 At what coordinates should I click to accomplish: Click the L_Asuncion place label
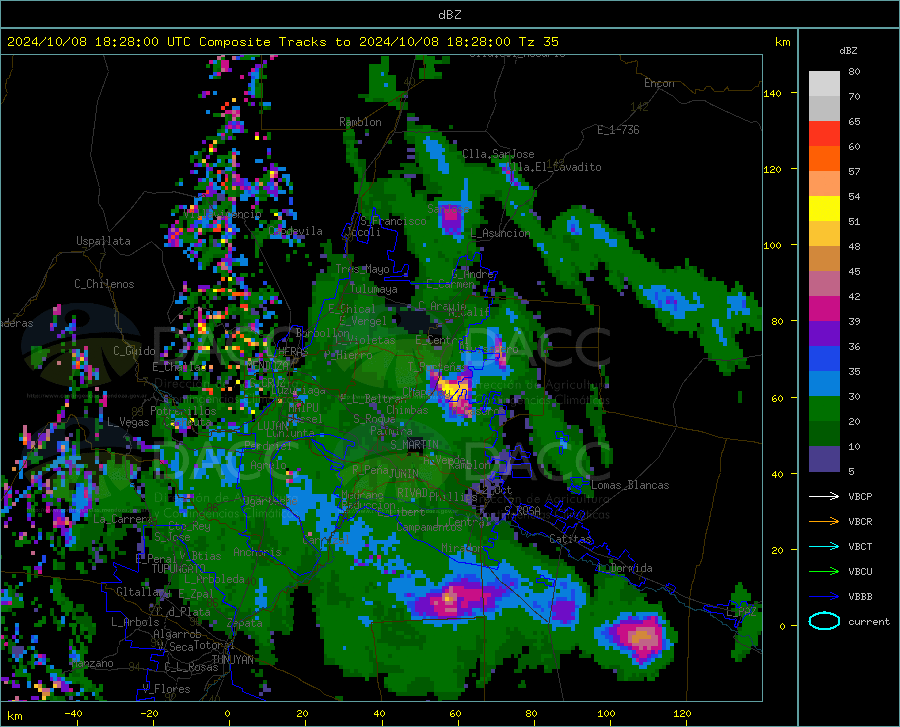[x=500, y=233]
